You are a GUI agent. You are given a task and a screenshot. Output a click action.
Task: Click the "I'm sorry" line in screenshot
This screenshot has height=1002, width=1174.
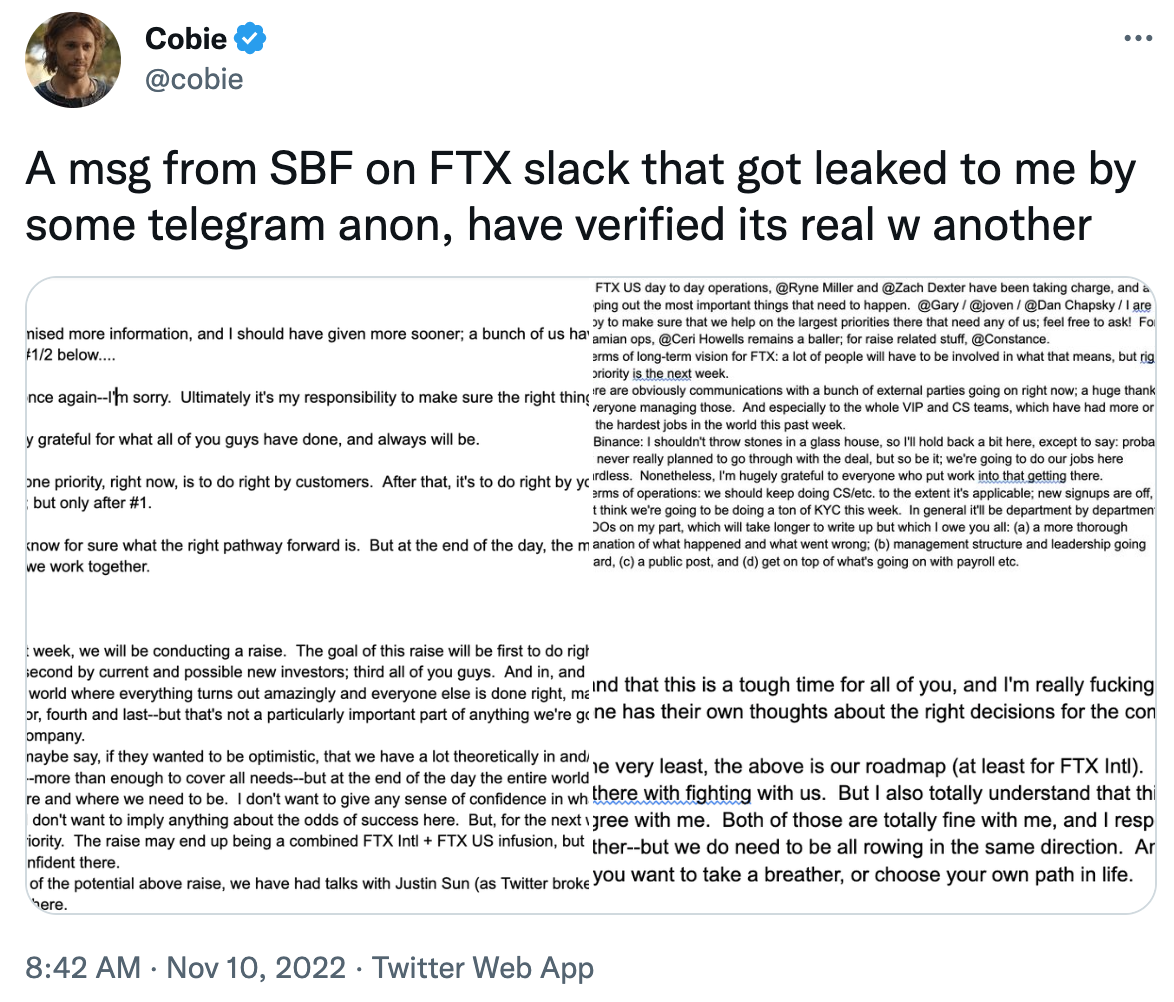150,397
